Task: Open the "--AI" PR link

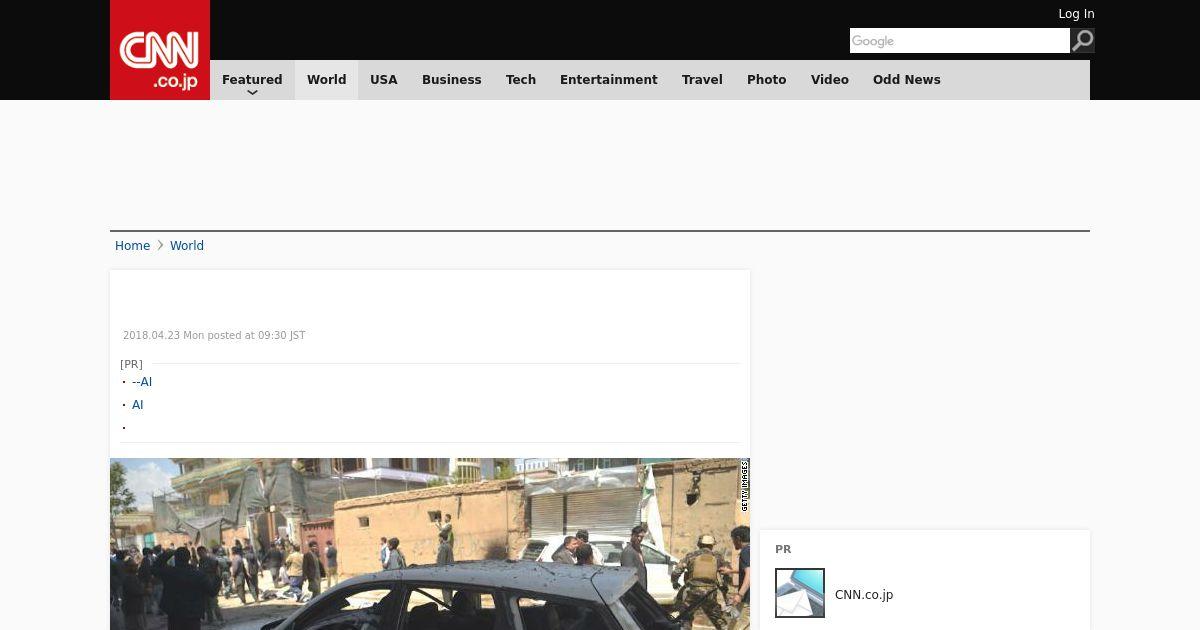Action: [x=142, y=382]
